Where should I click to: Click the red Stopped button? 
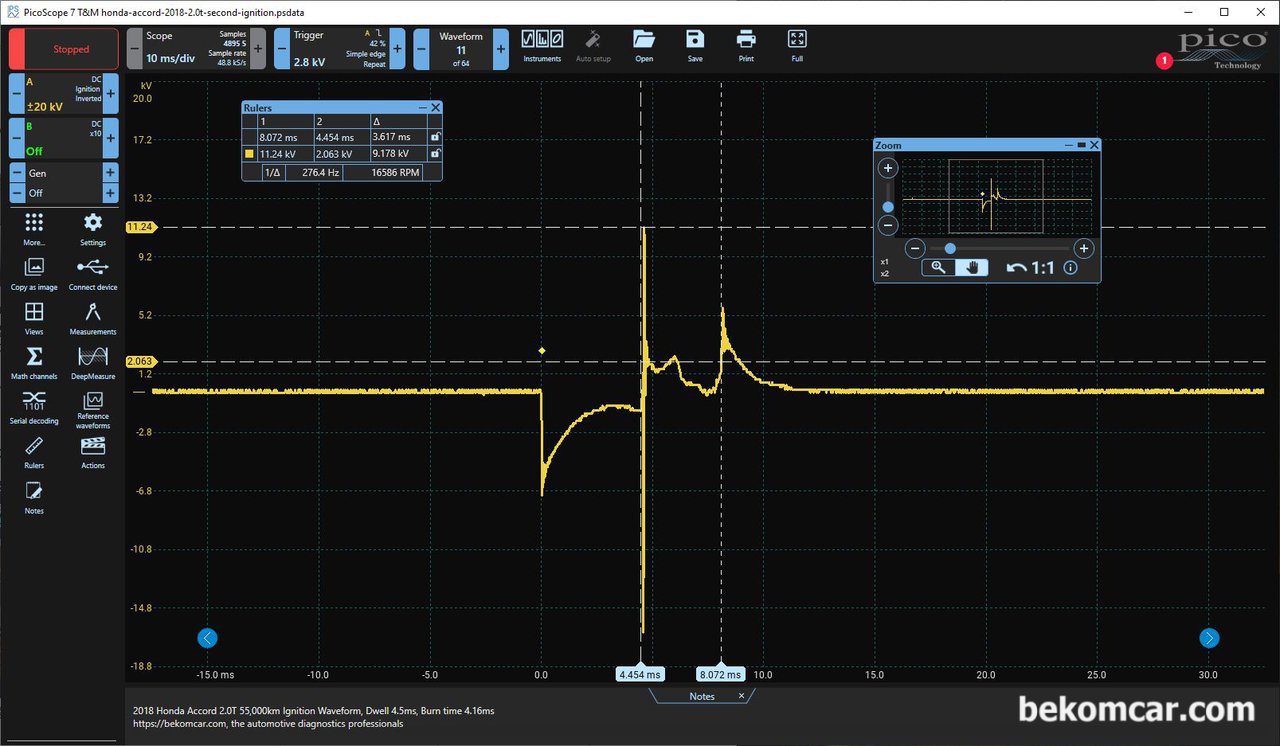(x=64, y=49)
